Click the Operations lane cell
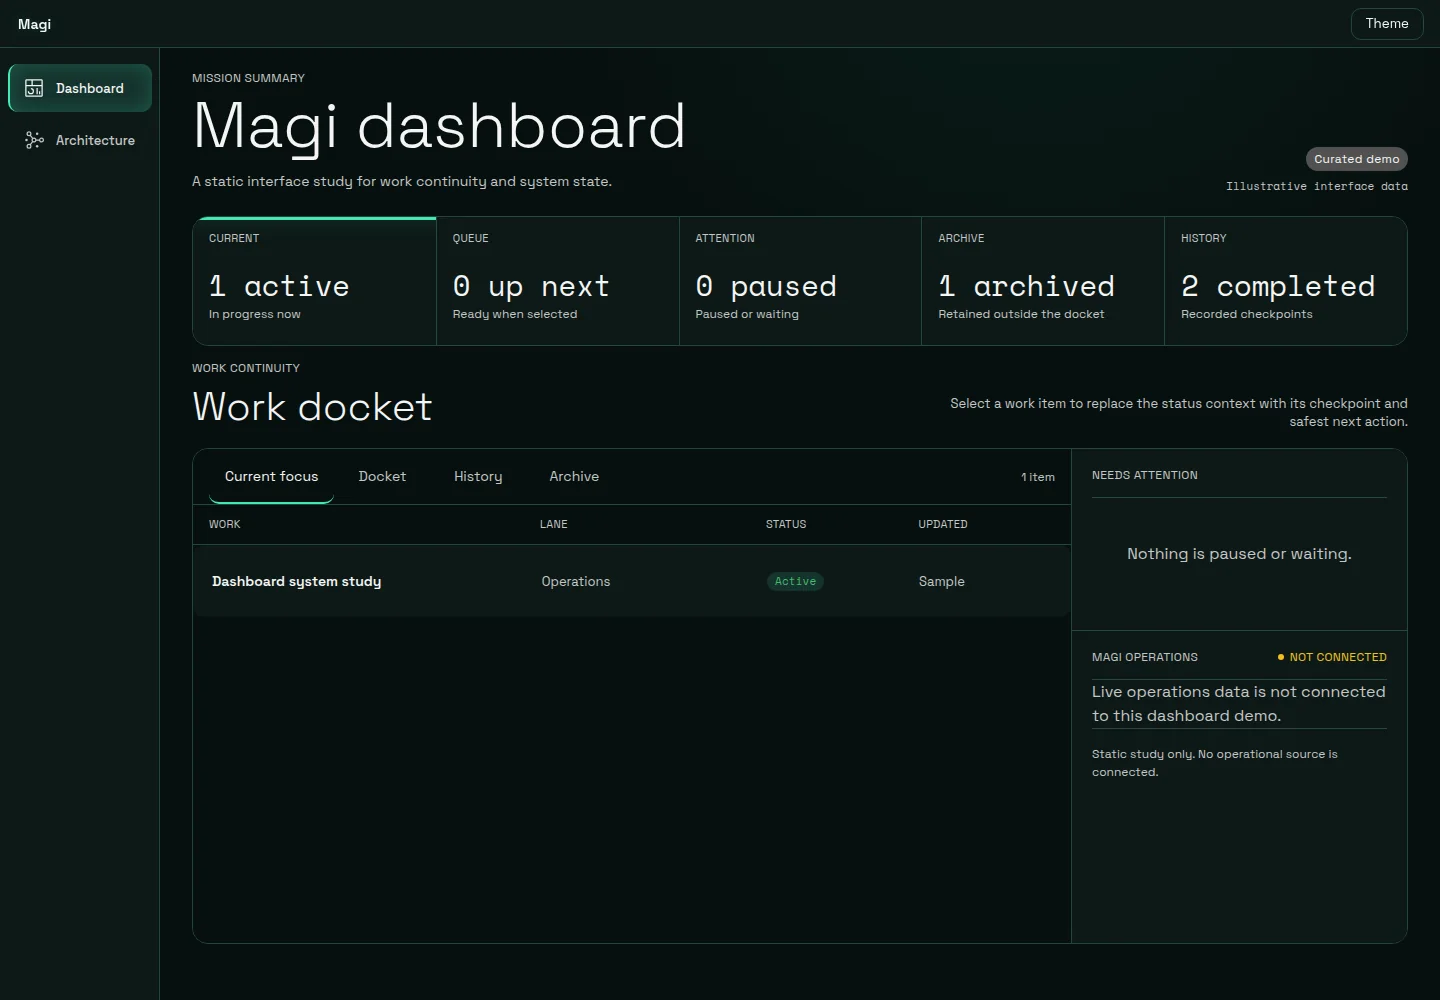Image resolution: width=1440 pixels, height=1000 pixels. pos(576,581)
